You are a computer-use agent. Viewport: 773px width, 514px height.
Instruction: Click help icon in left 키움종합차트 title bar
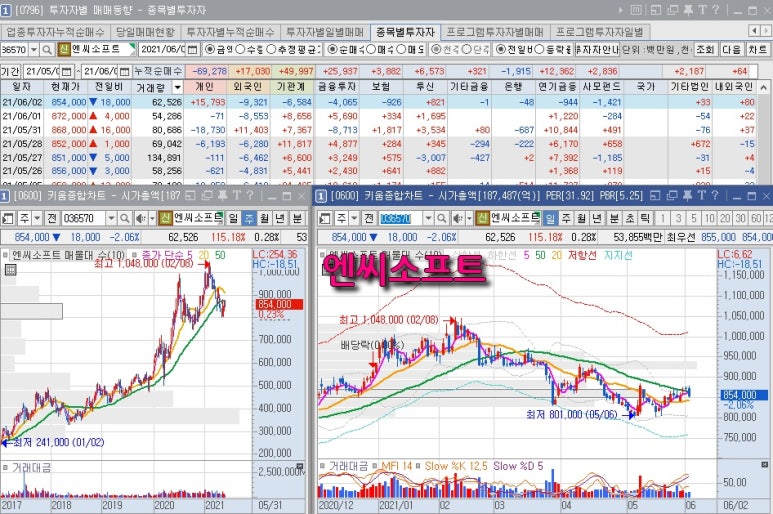249,196
